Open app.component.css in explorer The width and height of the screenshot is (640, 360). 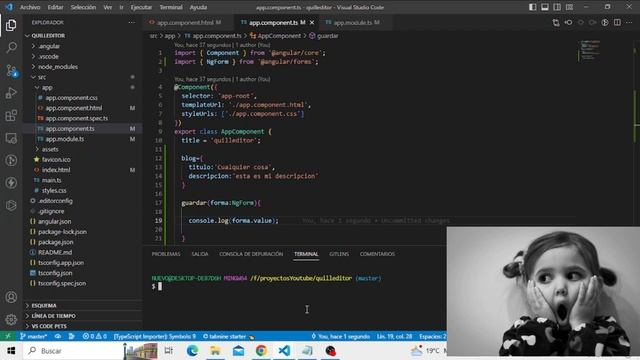71,98
